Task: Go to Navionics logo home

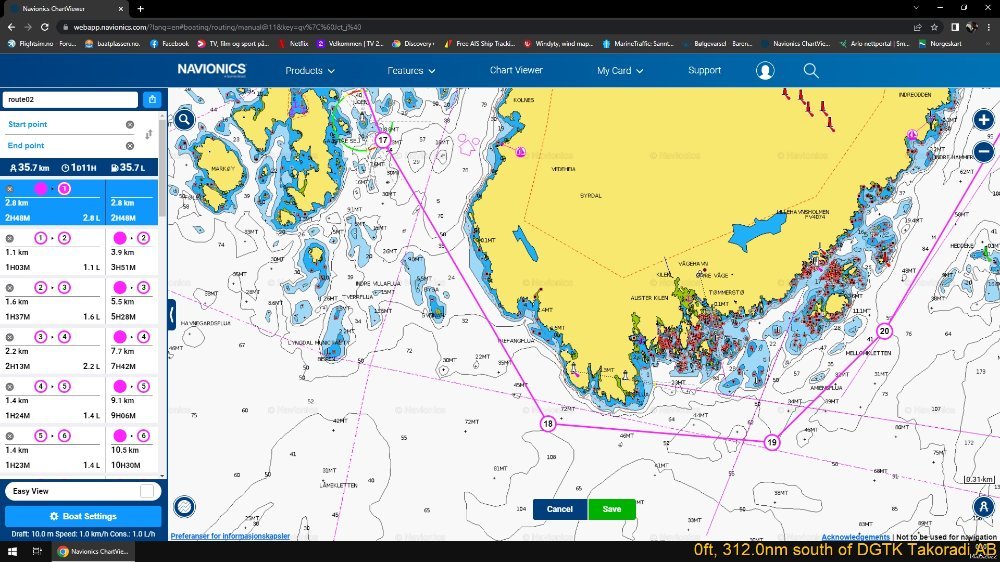Action: [211, 70]
